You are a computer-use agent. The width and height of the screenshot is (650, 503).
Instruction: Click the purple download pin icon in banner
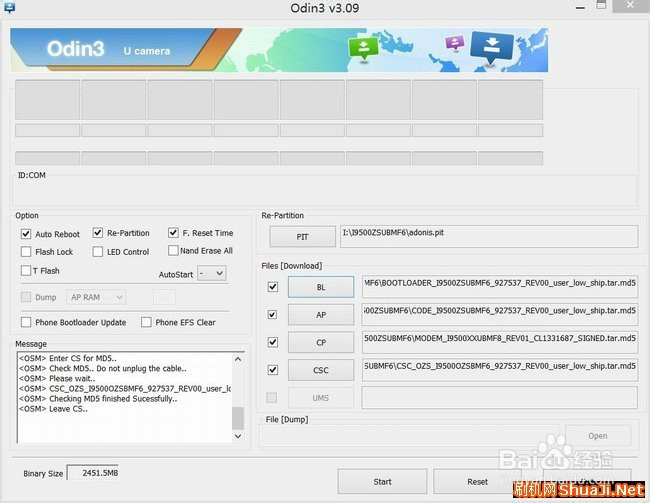[x=455, y=43]
